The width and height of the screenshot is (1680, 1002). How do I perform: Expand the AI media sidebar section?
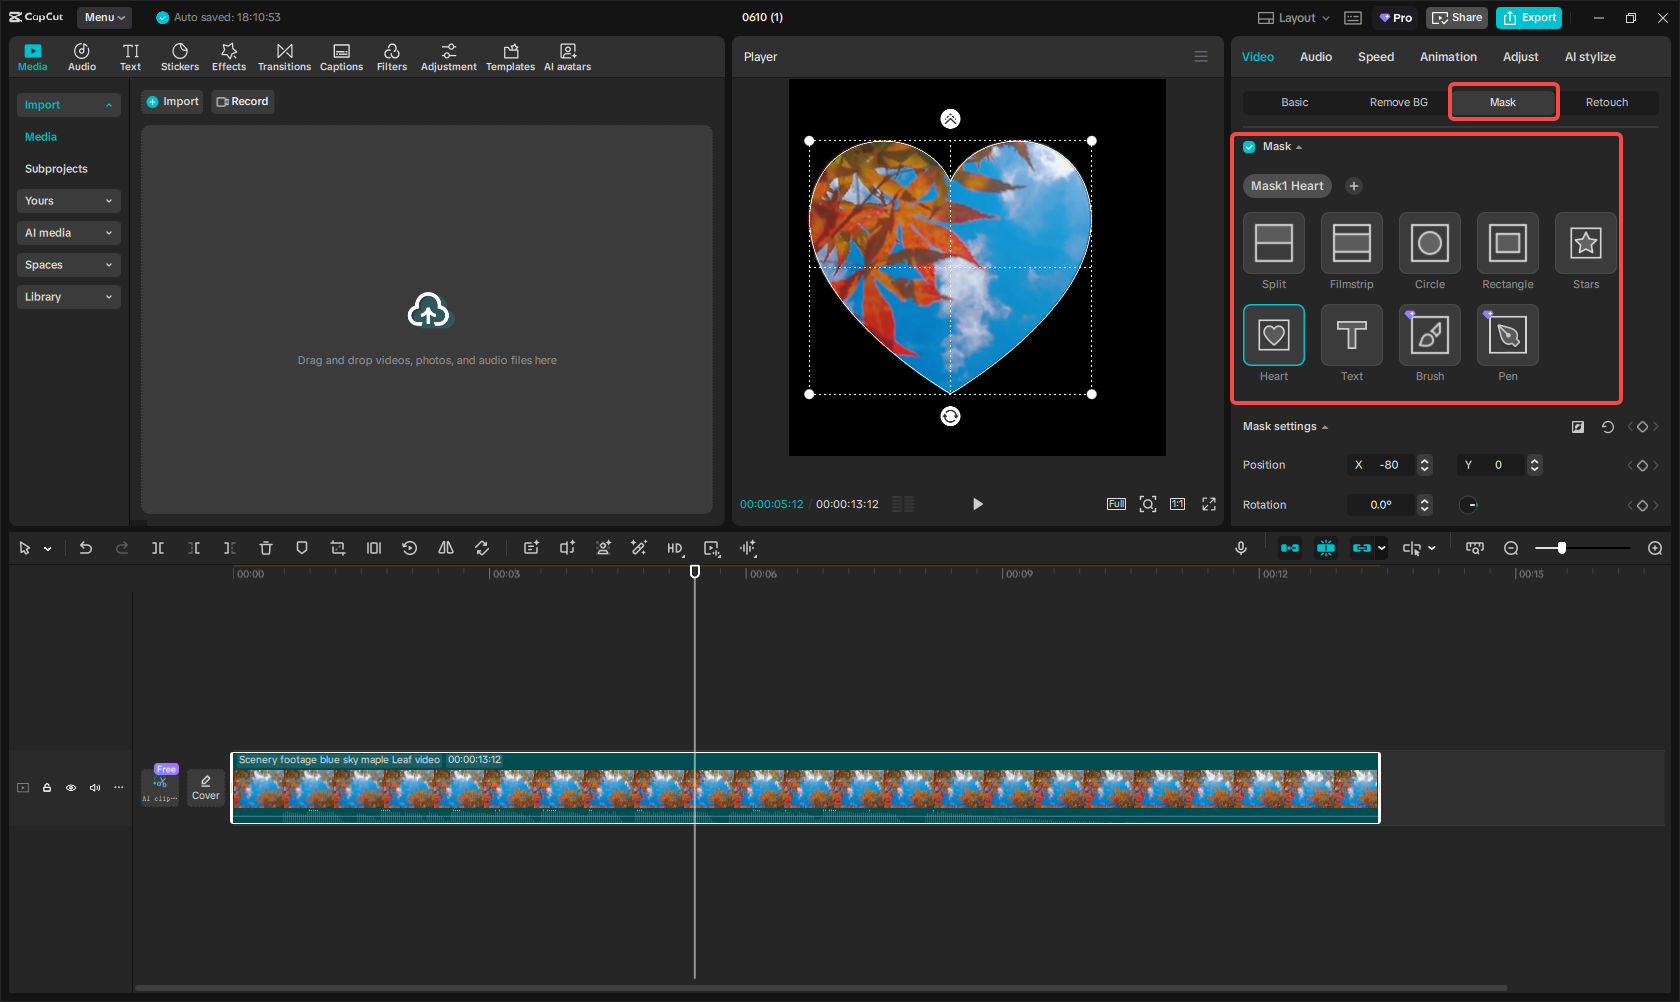68,233
